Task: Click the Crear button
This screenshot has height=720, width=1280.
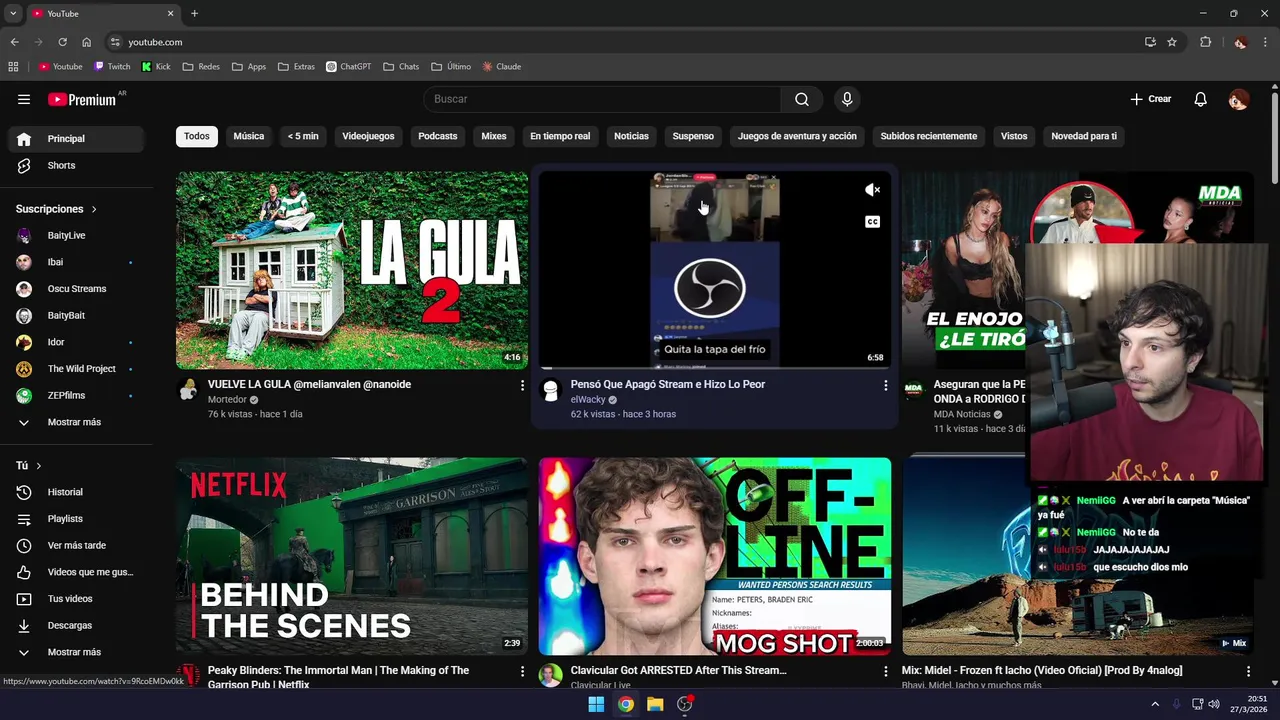Action: click(x=1151, y=99)
